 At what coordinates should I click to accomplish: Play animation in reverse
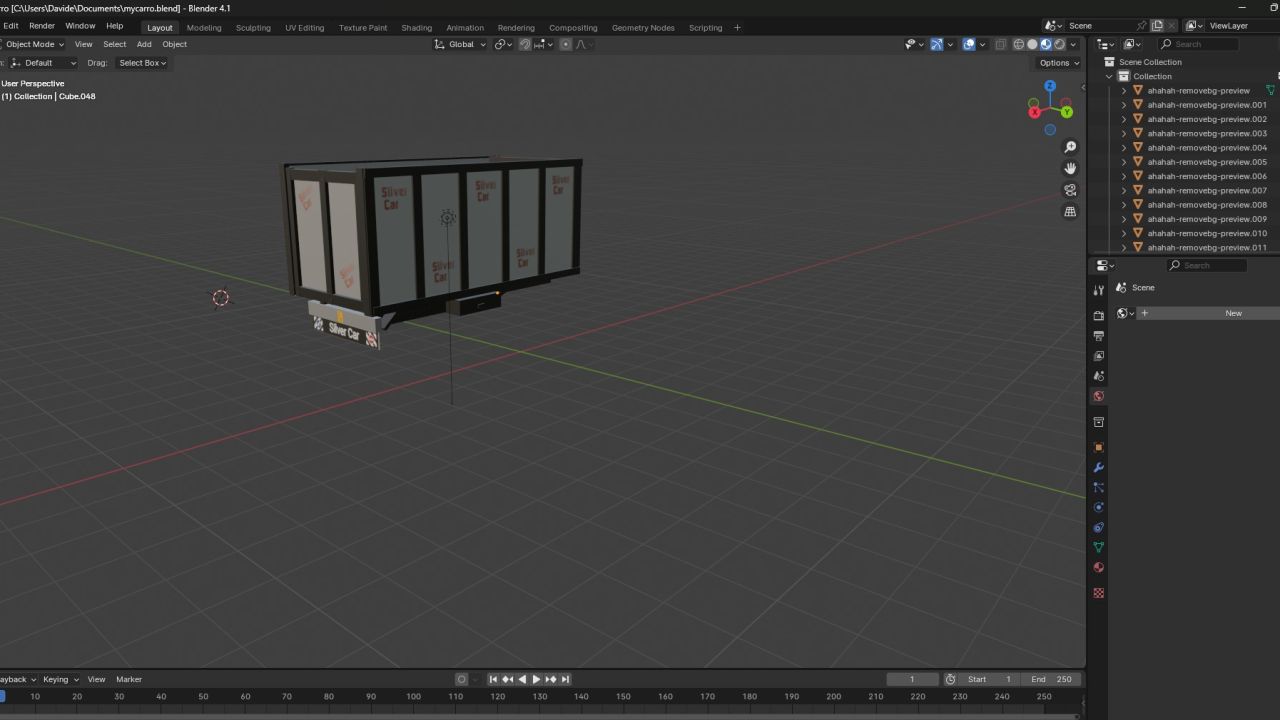(x=522, y=679)
